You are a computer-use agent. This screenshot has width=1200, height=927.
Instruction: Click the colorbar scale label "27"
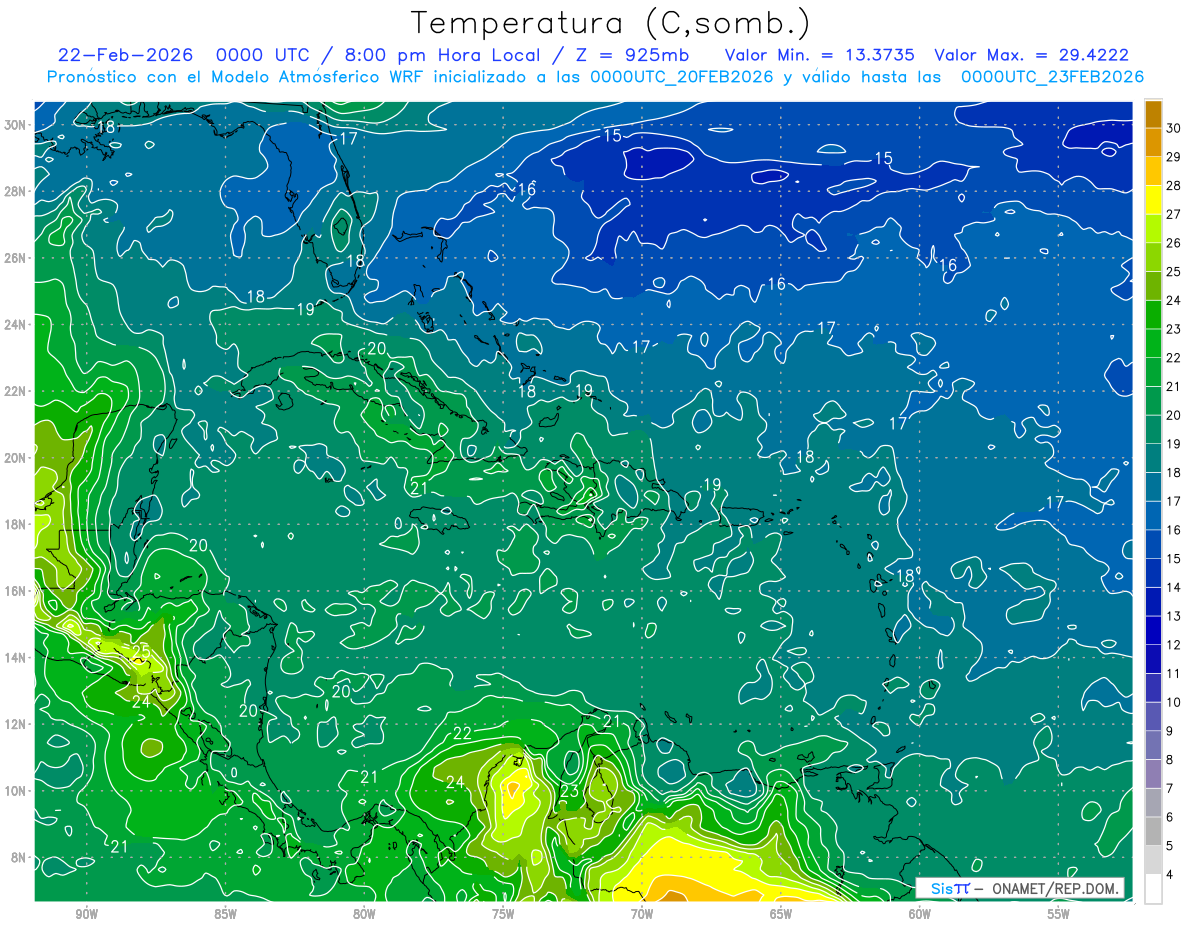[1174, 214]
